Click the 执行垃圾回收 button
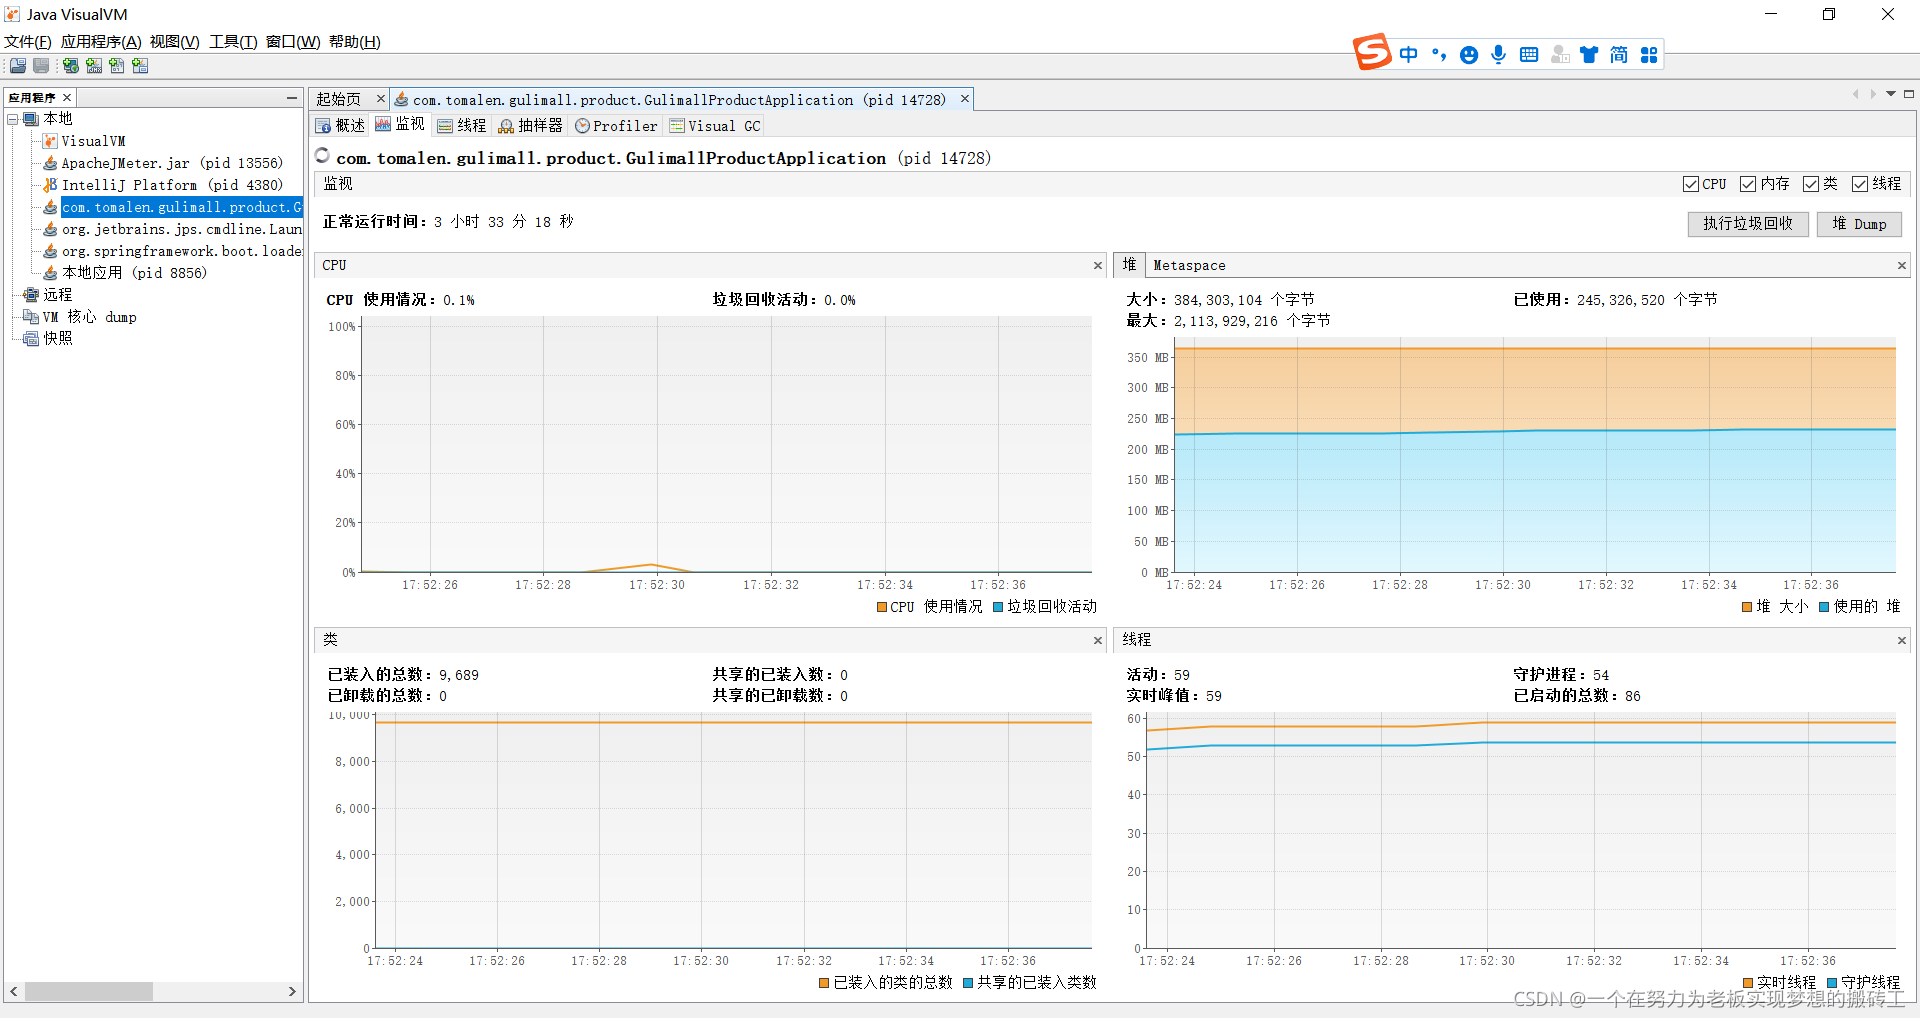Screen dimensions: 1920x1018 (x=1748, y=224)
